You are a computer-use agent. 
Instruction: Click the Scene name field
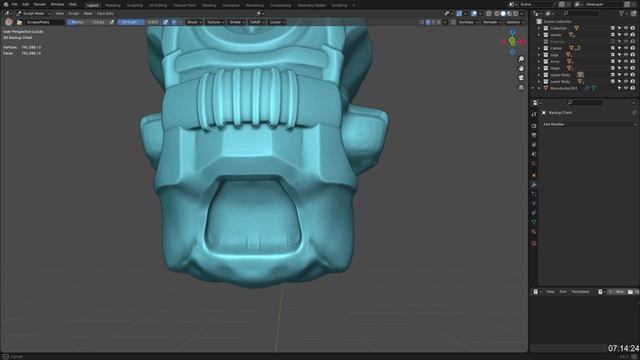(538, 4)
